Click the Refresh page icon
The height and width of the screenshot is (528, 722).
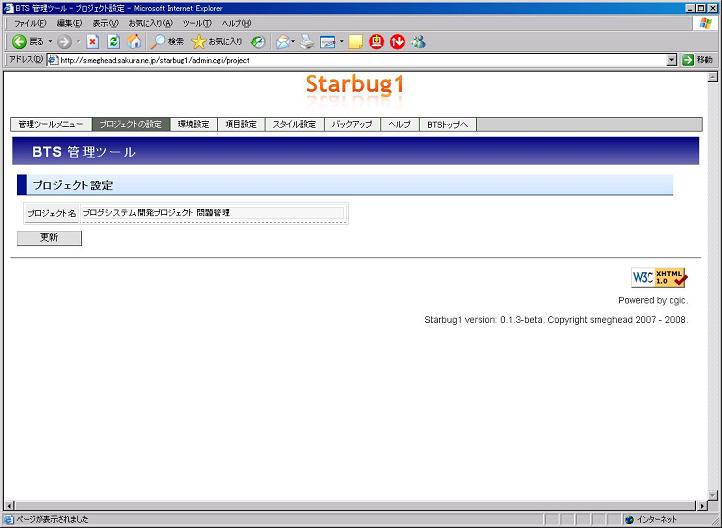(113, 42)
